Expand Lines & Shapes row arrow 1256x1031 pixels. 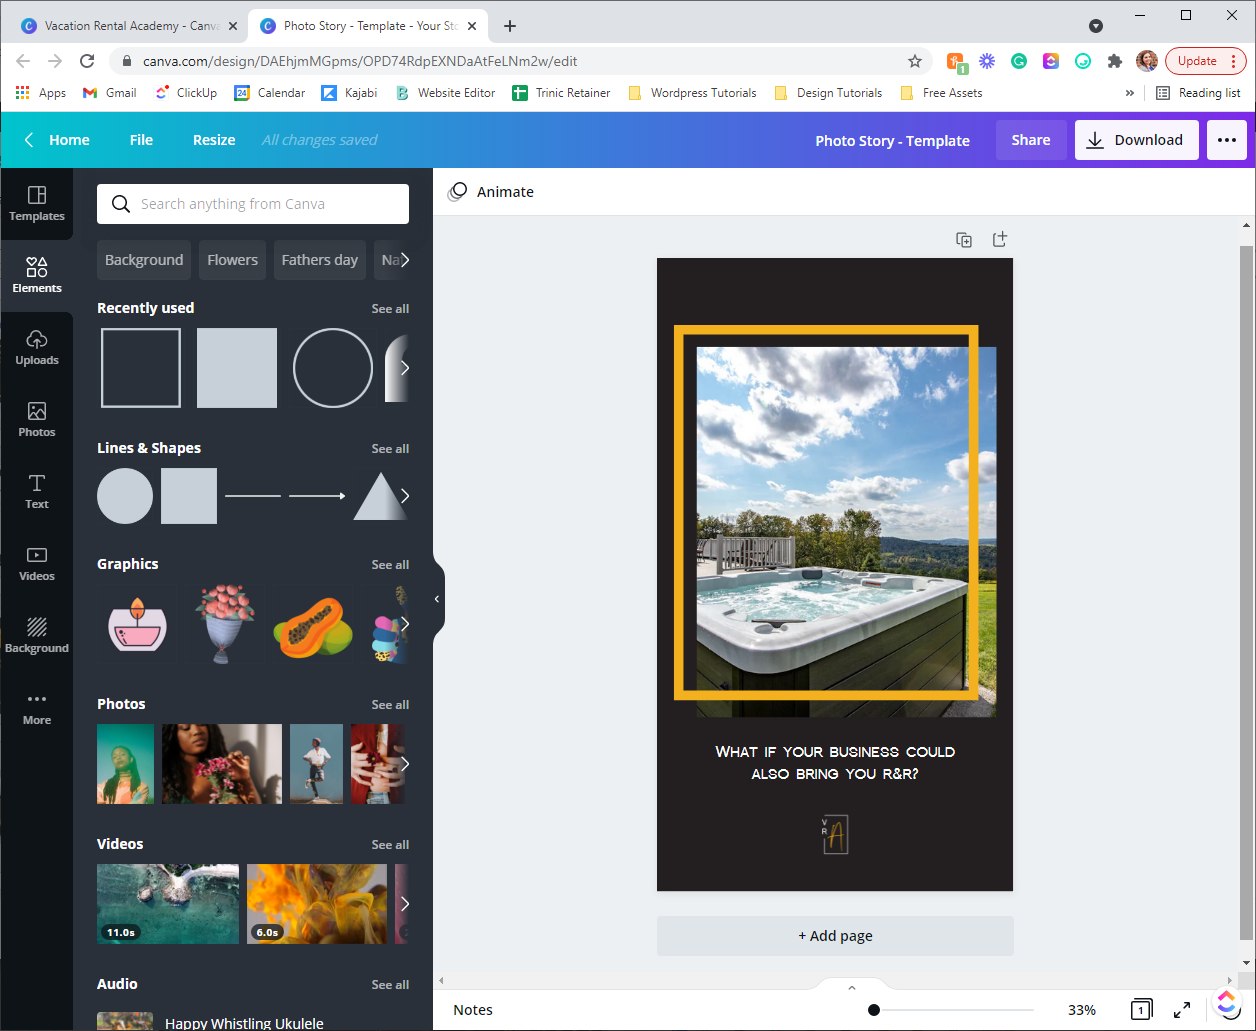[x=404, y=496]
